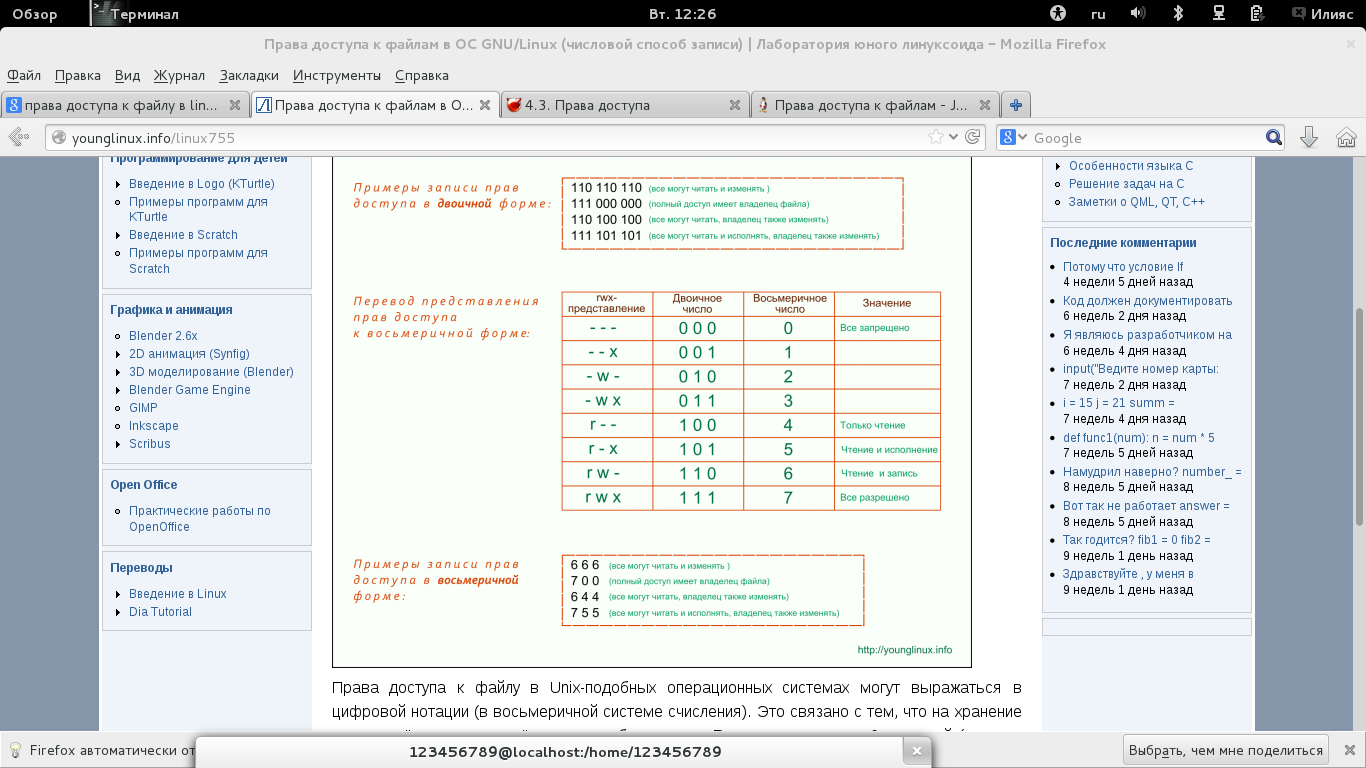Switch to the '4.3. Права доступа' tab
1366x768 pixels.
click(x=625, y=105)
